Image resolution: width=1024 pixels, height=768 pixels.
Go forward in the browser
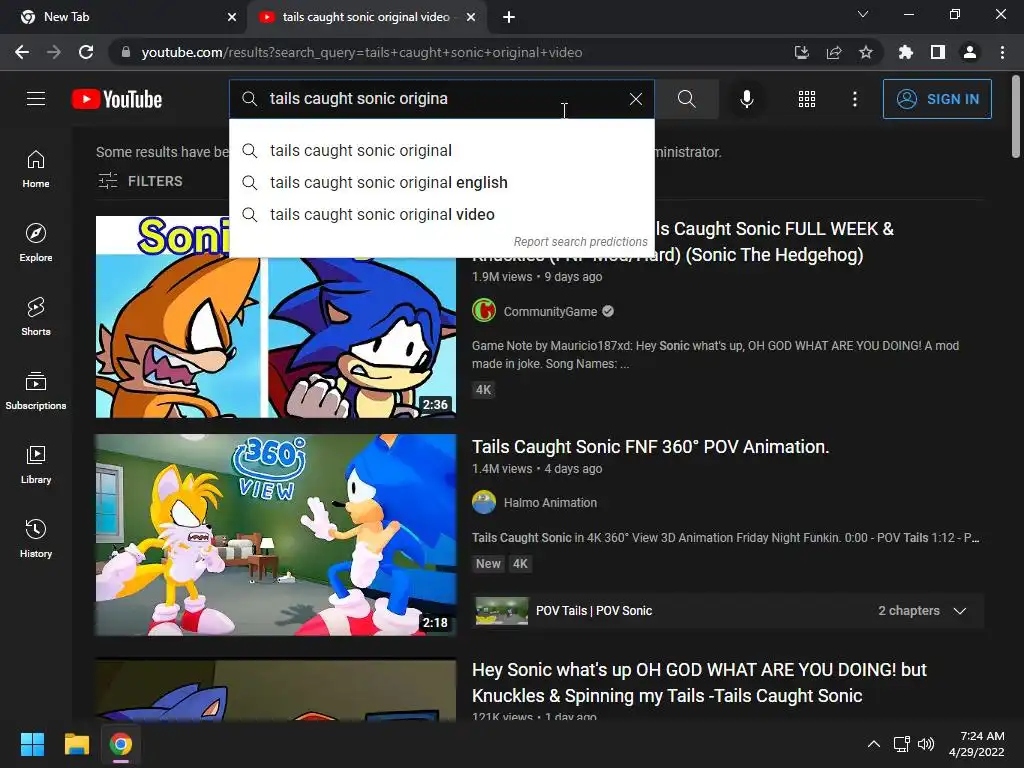pyautogui.click(x=54, y=52)
